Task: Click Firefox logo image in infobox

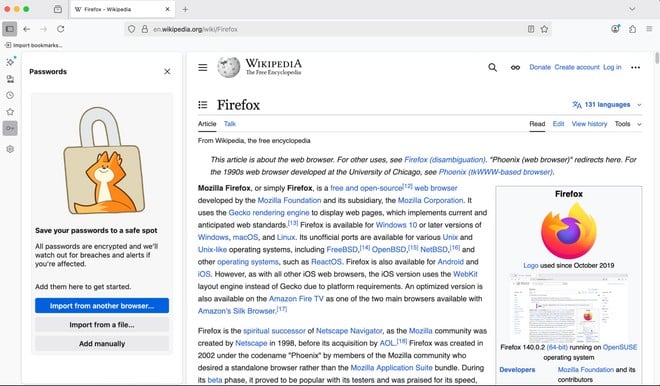Action: point(569,230)
